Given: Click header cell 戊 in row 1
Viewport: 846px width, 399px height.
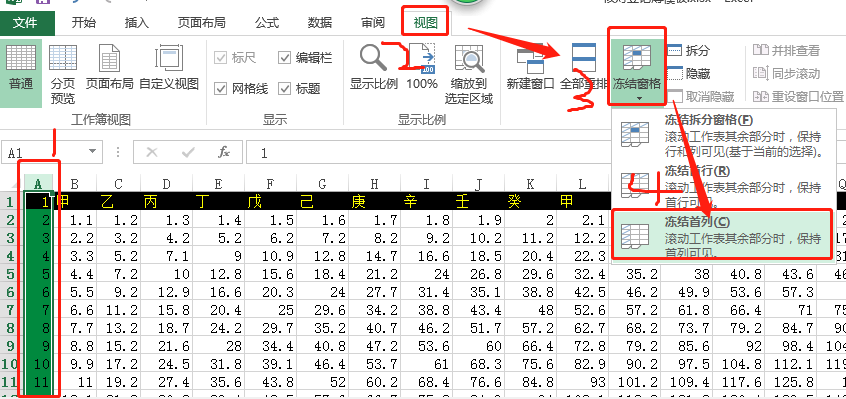Looking at the screenshot, I should (270, 202).
